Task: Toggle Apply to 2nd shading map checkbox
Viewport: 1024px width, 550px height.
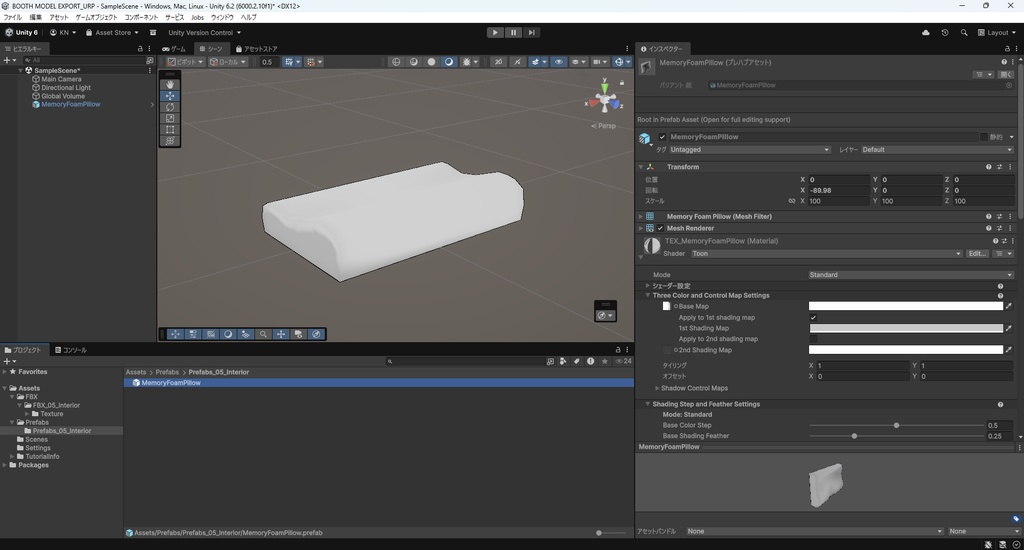Action: click(x=813, y=339)
